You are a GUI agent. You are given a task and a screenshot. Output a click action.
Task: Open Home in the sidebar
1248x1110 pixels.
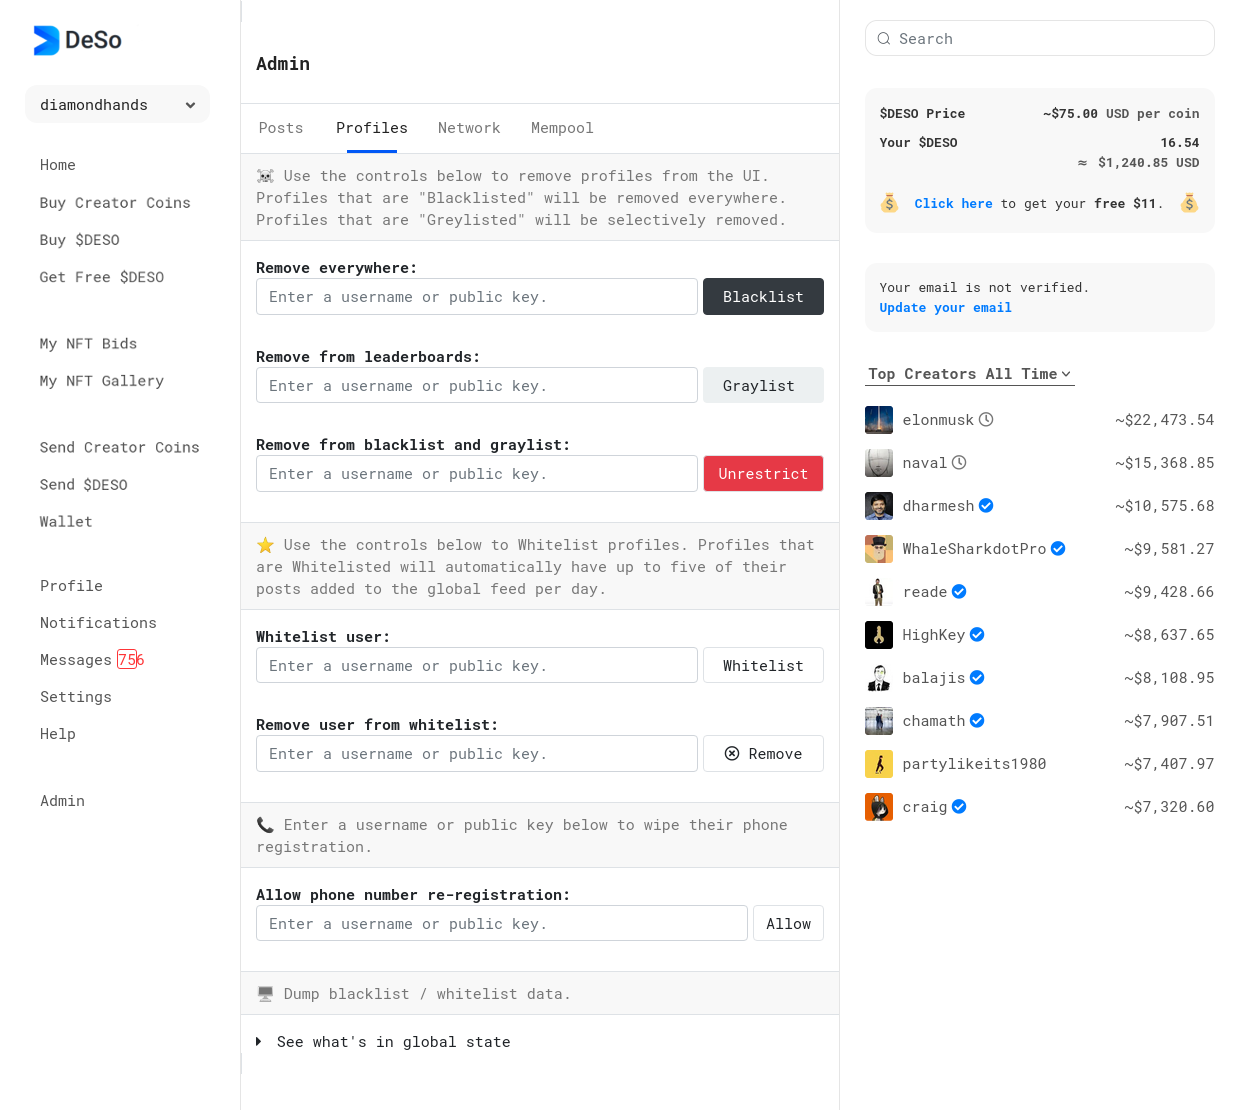point(58,165)
